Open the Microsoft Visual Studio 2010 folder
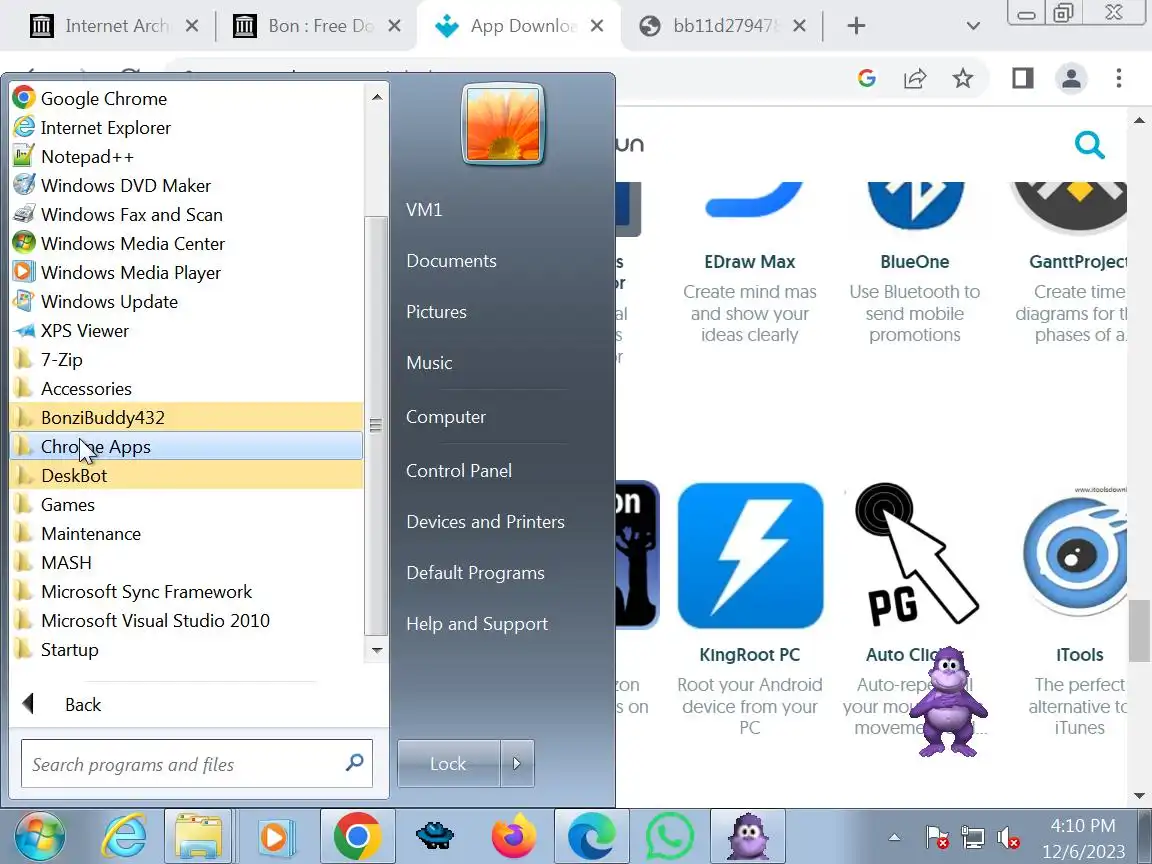Viewport: 1152px width, 864px height. coord(187,621)
